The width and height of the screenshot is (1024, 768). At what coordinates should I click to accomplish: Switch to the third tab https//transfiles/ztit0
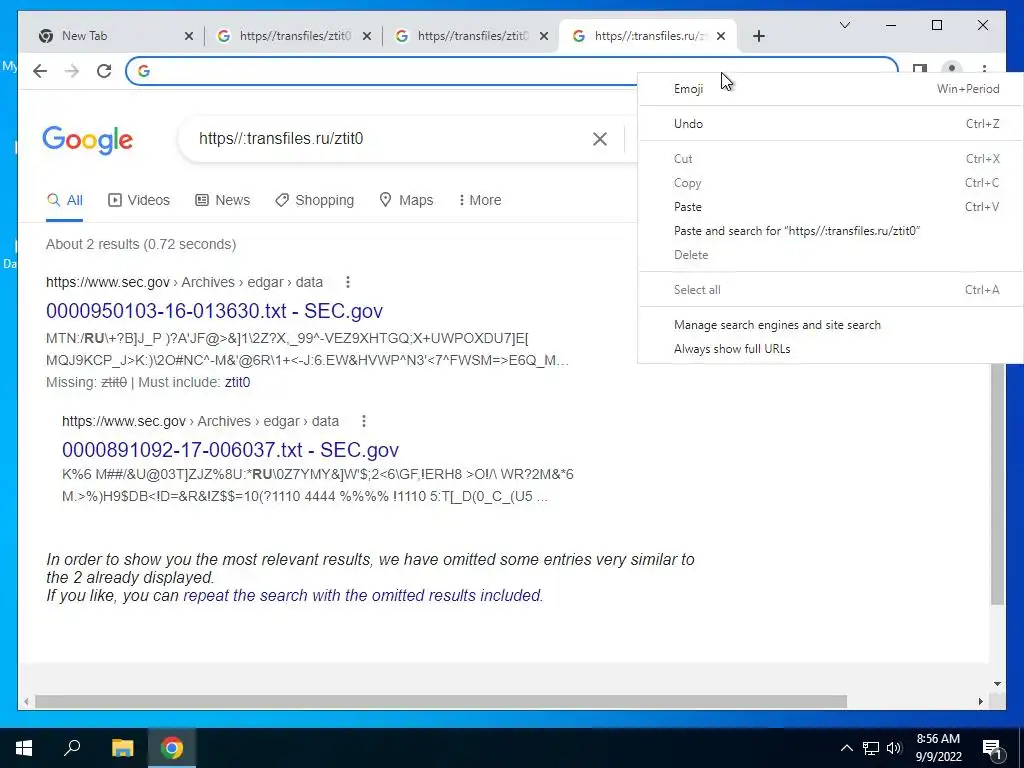471,37
